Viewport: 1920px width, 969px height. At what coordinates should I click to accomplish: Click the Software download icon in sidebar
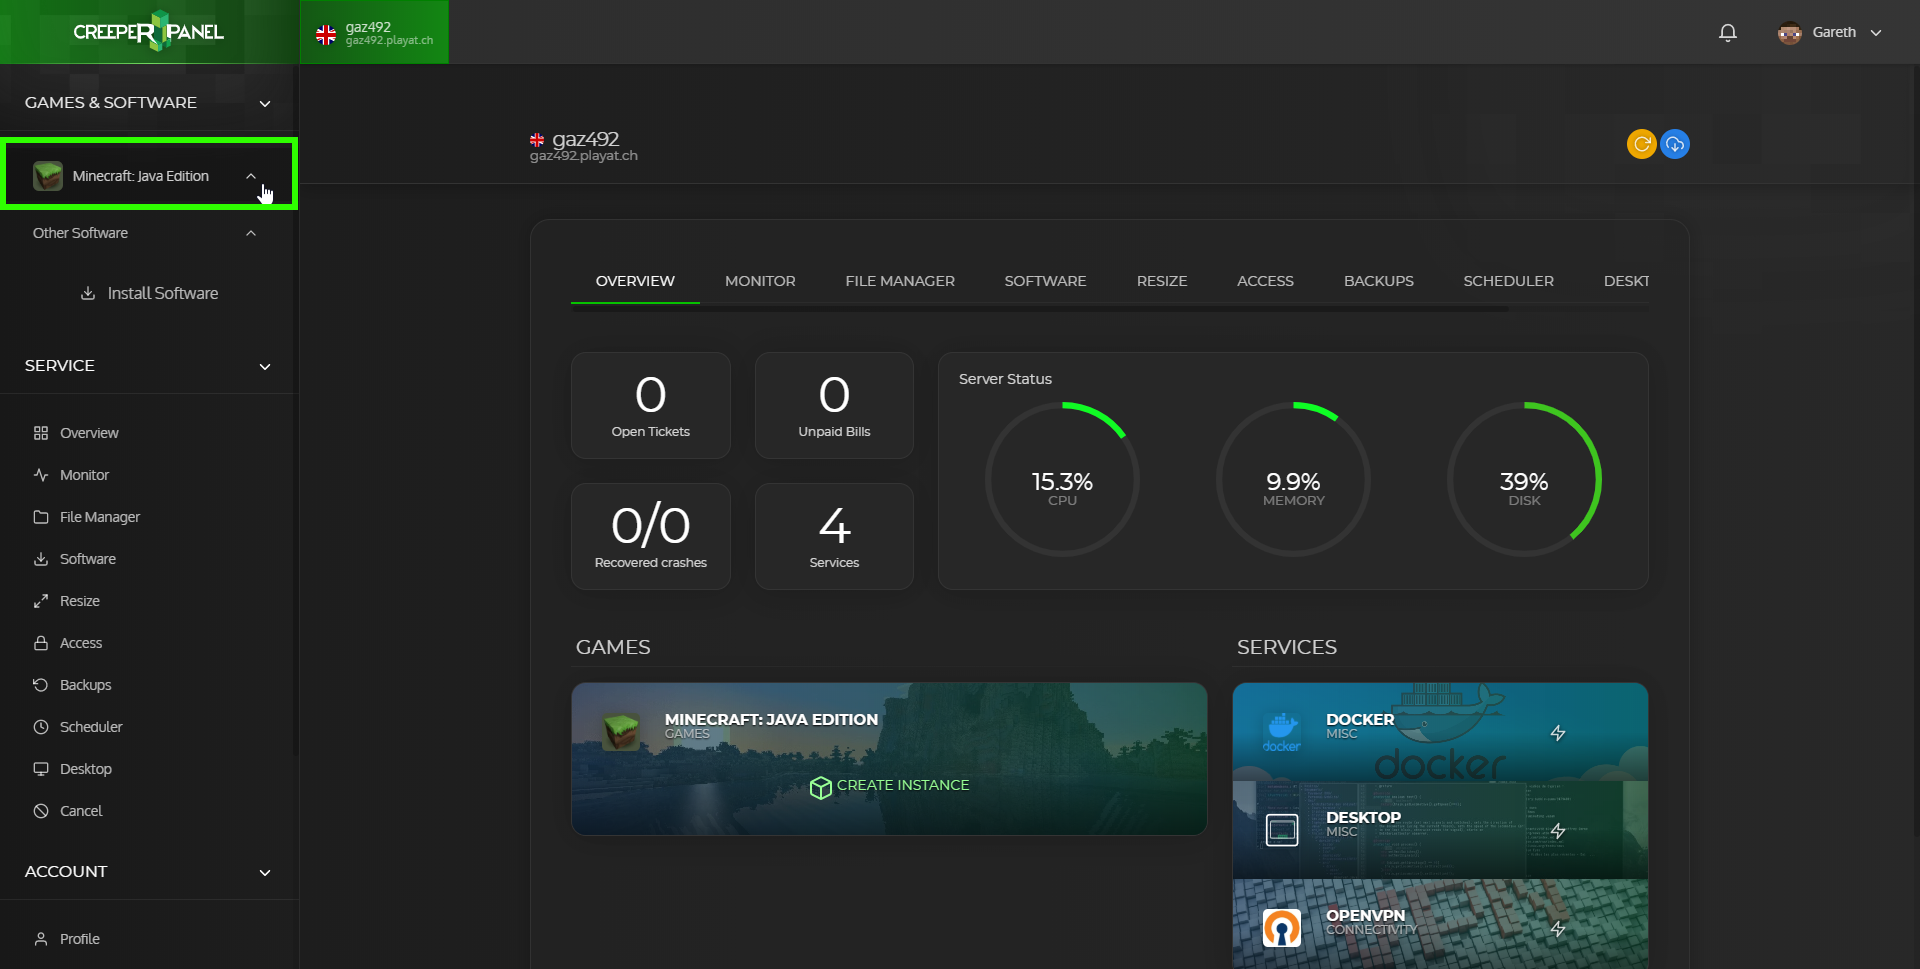point(41,559)
